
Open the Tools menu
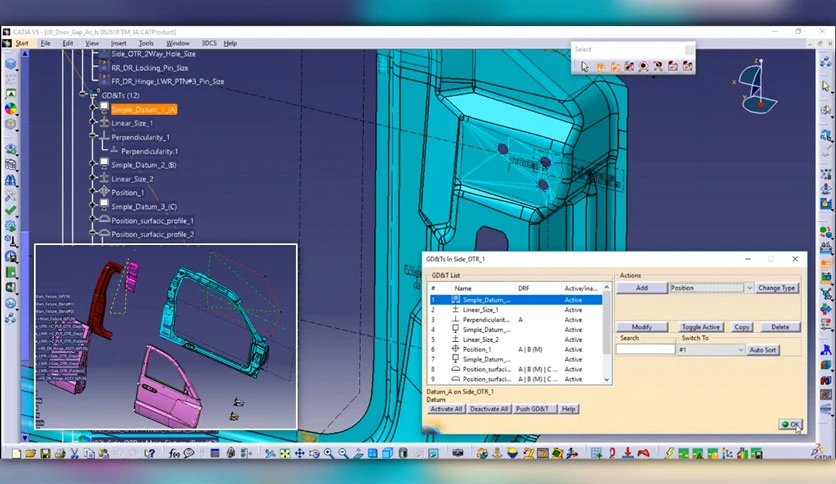[146, 43]
